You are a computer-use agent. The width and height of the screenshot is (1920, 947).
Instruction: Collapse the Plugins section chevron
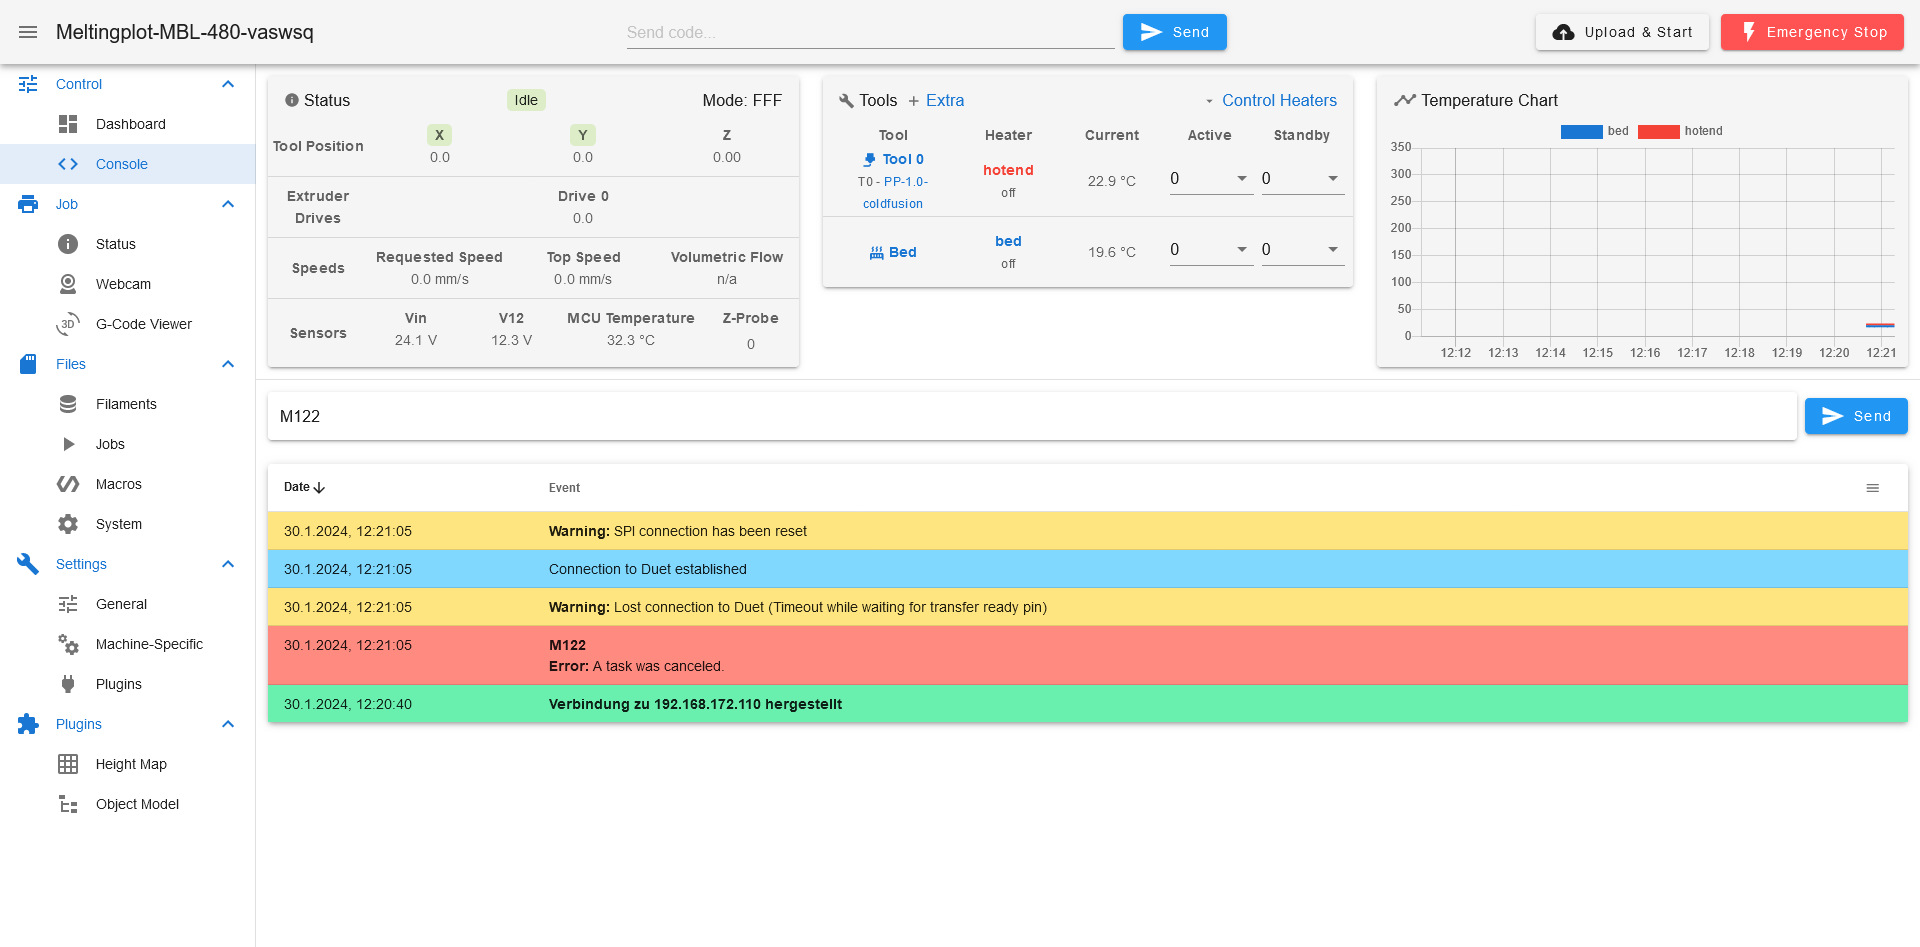(x=228, y=724)
